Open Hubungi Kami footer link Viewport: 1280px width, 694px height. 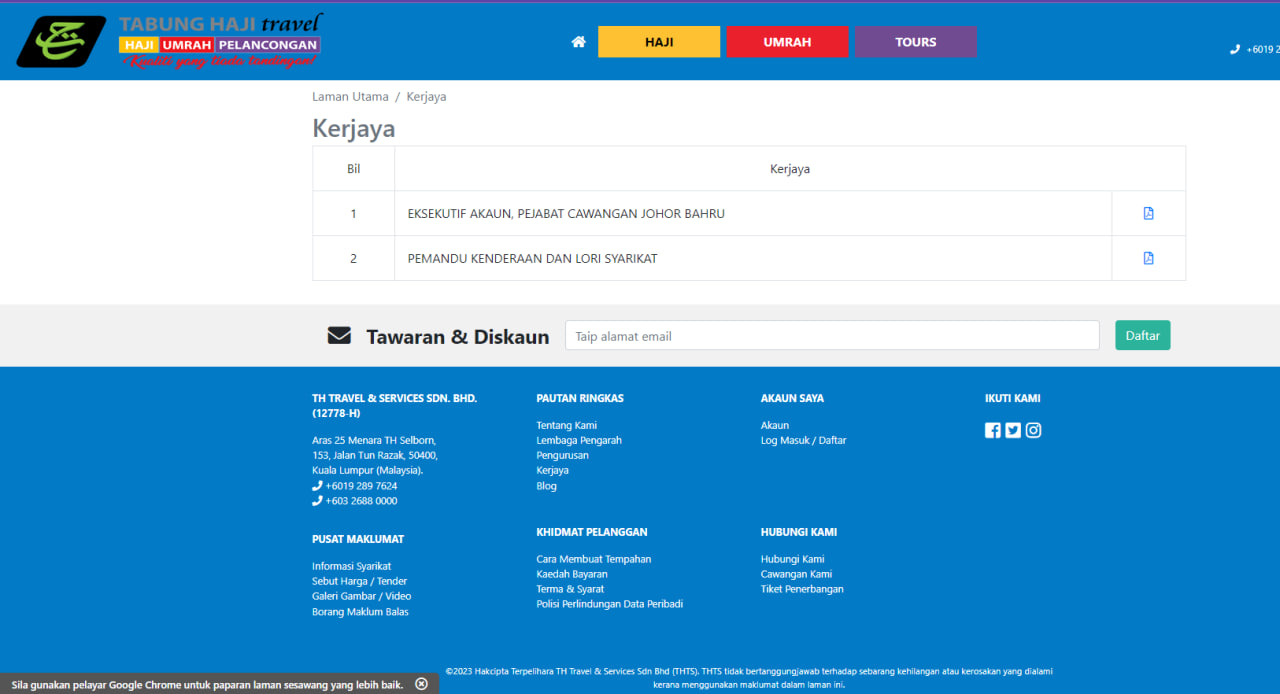point(792,559)
